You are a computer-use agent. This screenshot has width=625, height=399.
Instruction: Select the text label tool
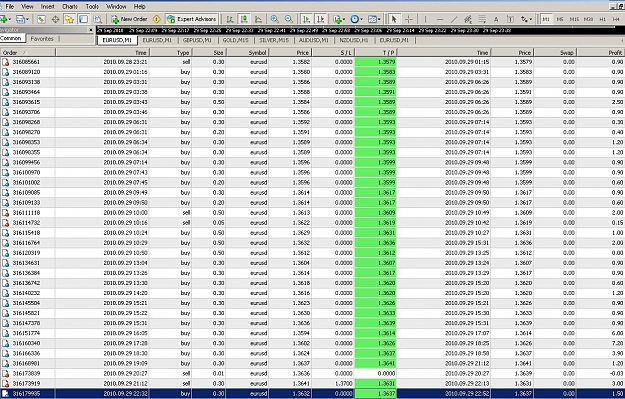coord(510,19)
